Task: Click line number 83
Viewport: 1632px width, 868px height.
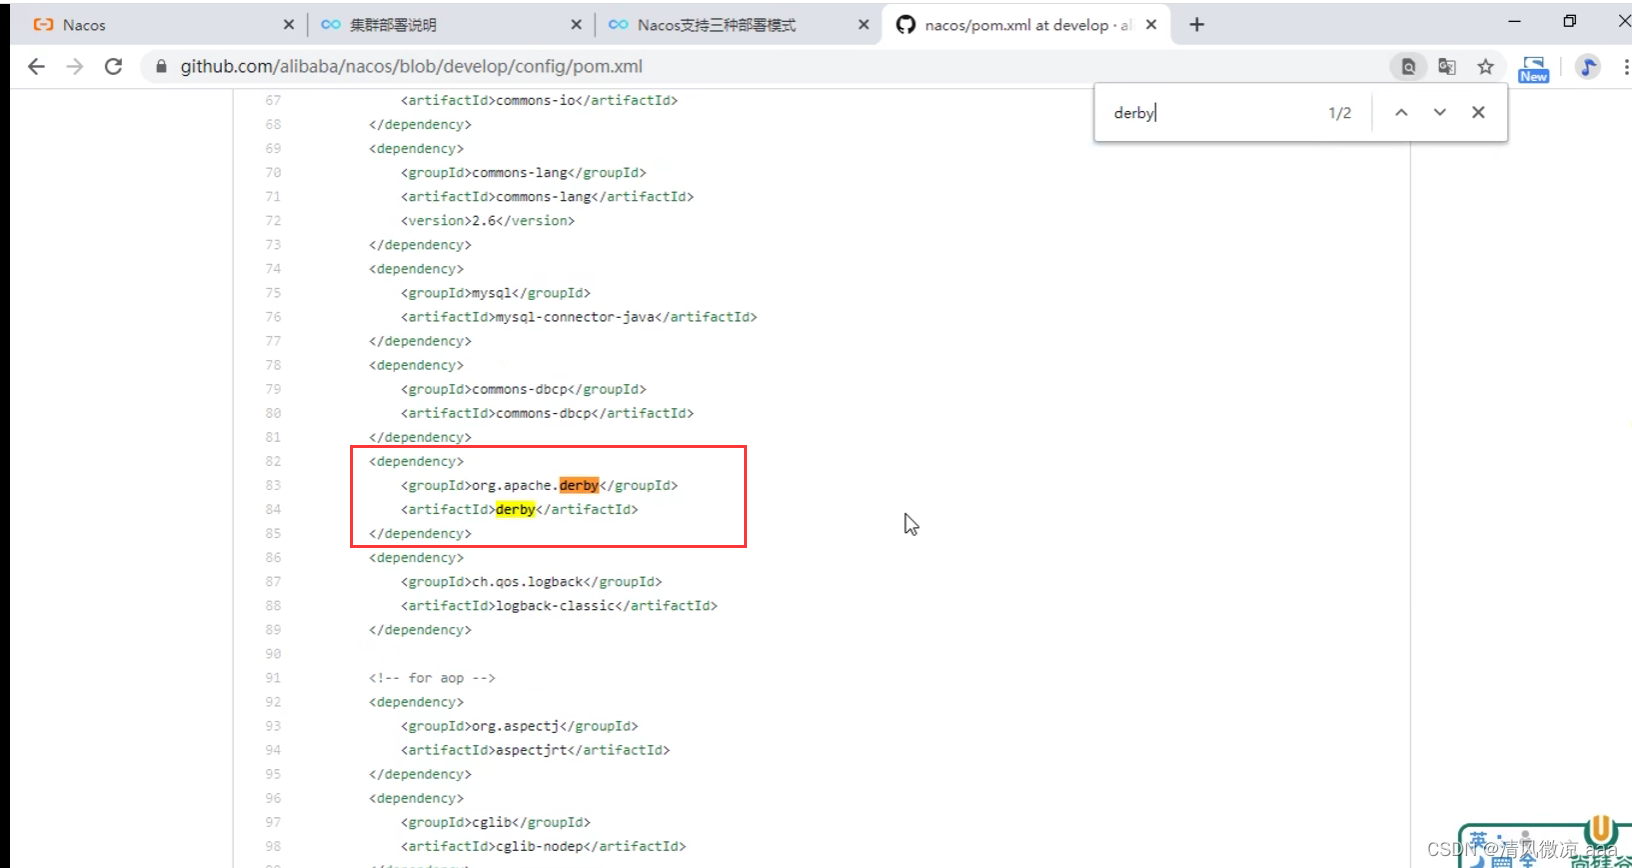Action: pyautogui.click(x=273, y=485)
